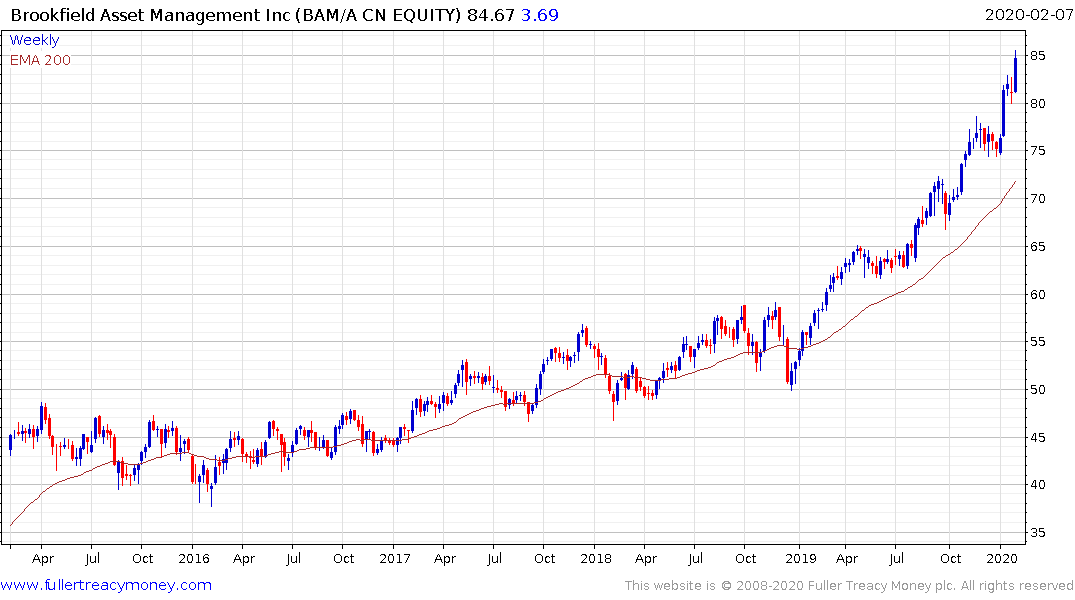Click the chart date 2020-02-07
The width and height of the screenshot is (1075, 600).
click(1029, 14)
